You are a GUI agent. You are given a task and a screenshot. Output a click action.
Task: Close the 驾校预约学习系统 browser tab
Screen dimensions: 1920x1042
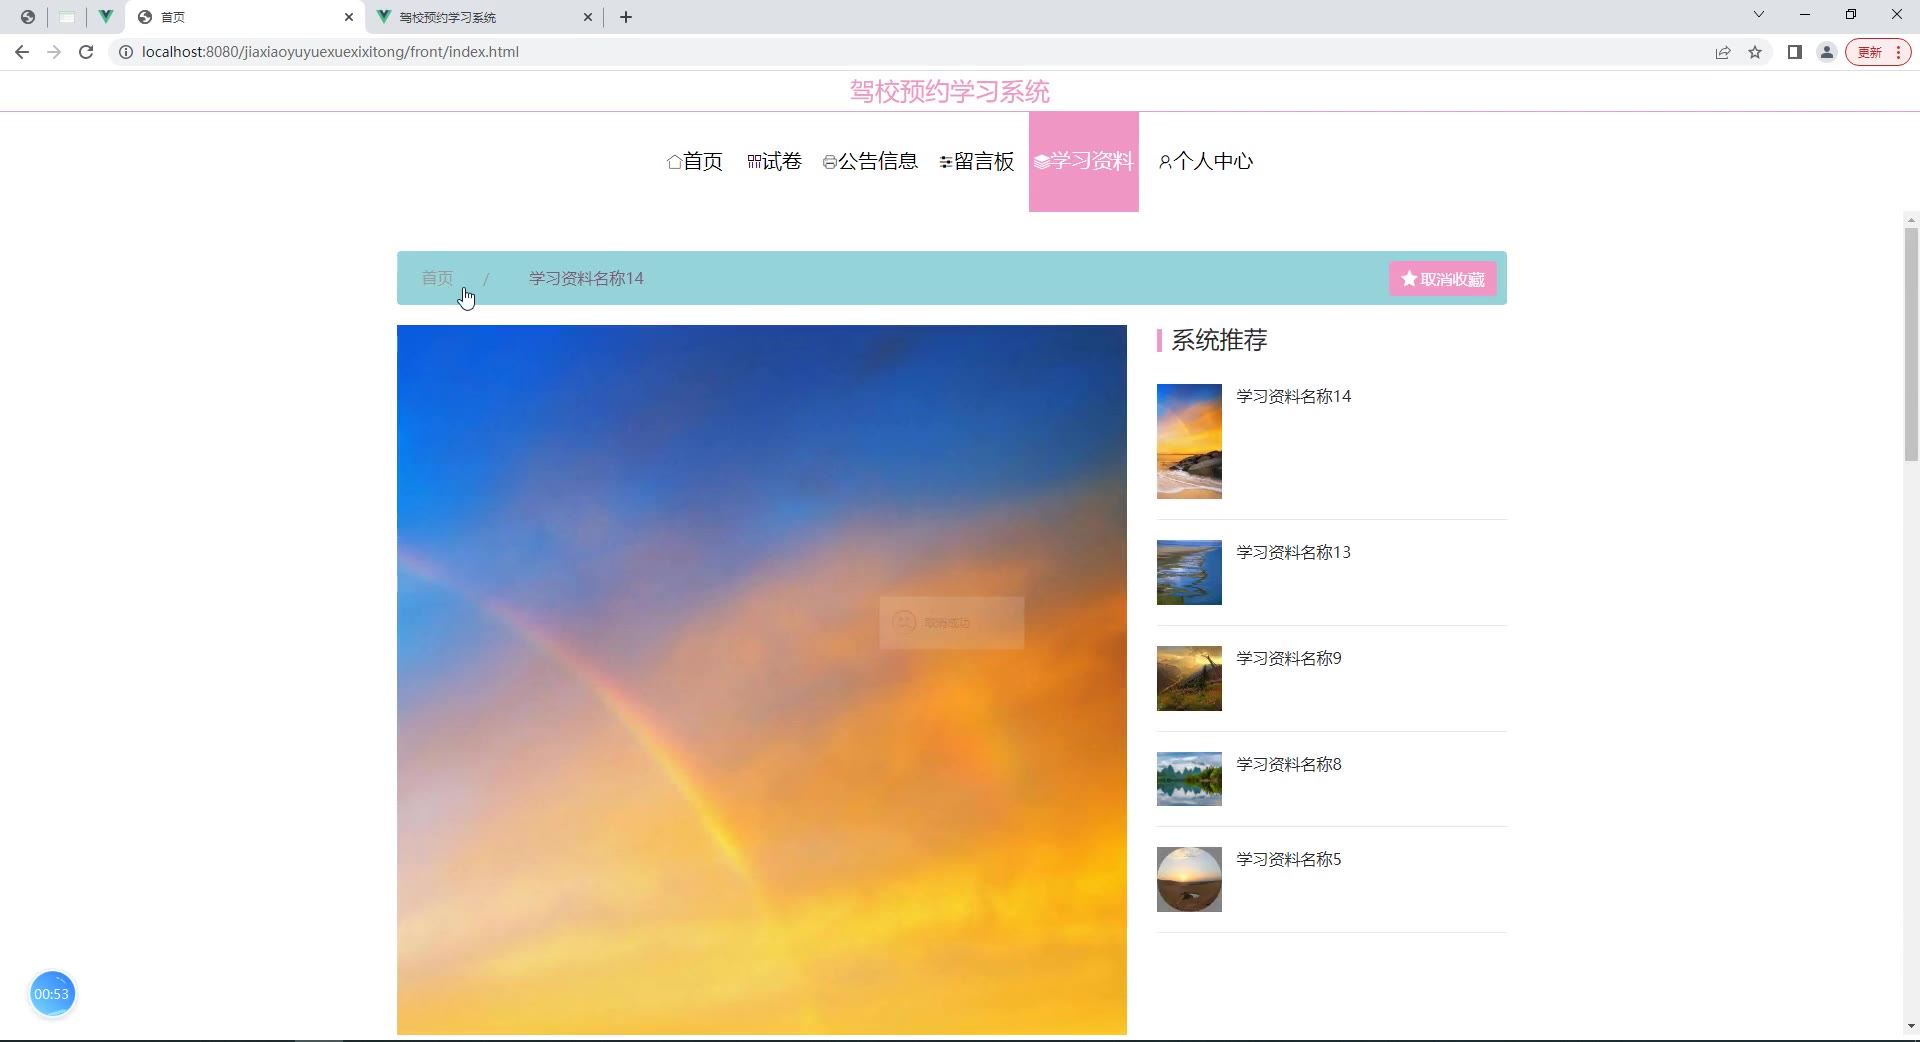[x=588, y=17]
